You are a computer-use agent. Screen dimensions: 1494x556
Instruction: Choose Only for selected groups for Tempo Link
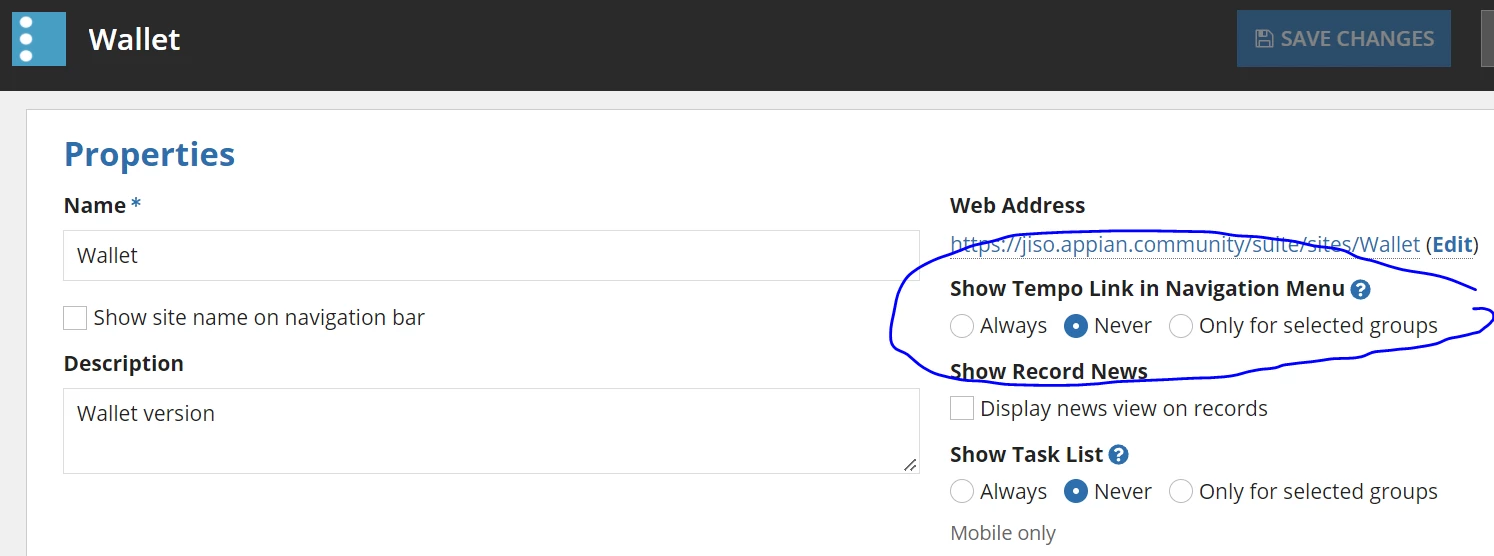pyautogui.click(x=1181, y=326)
